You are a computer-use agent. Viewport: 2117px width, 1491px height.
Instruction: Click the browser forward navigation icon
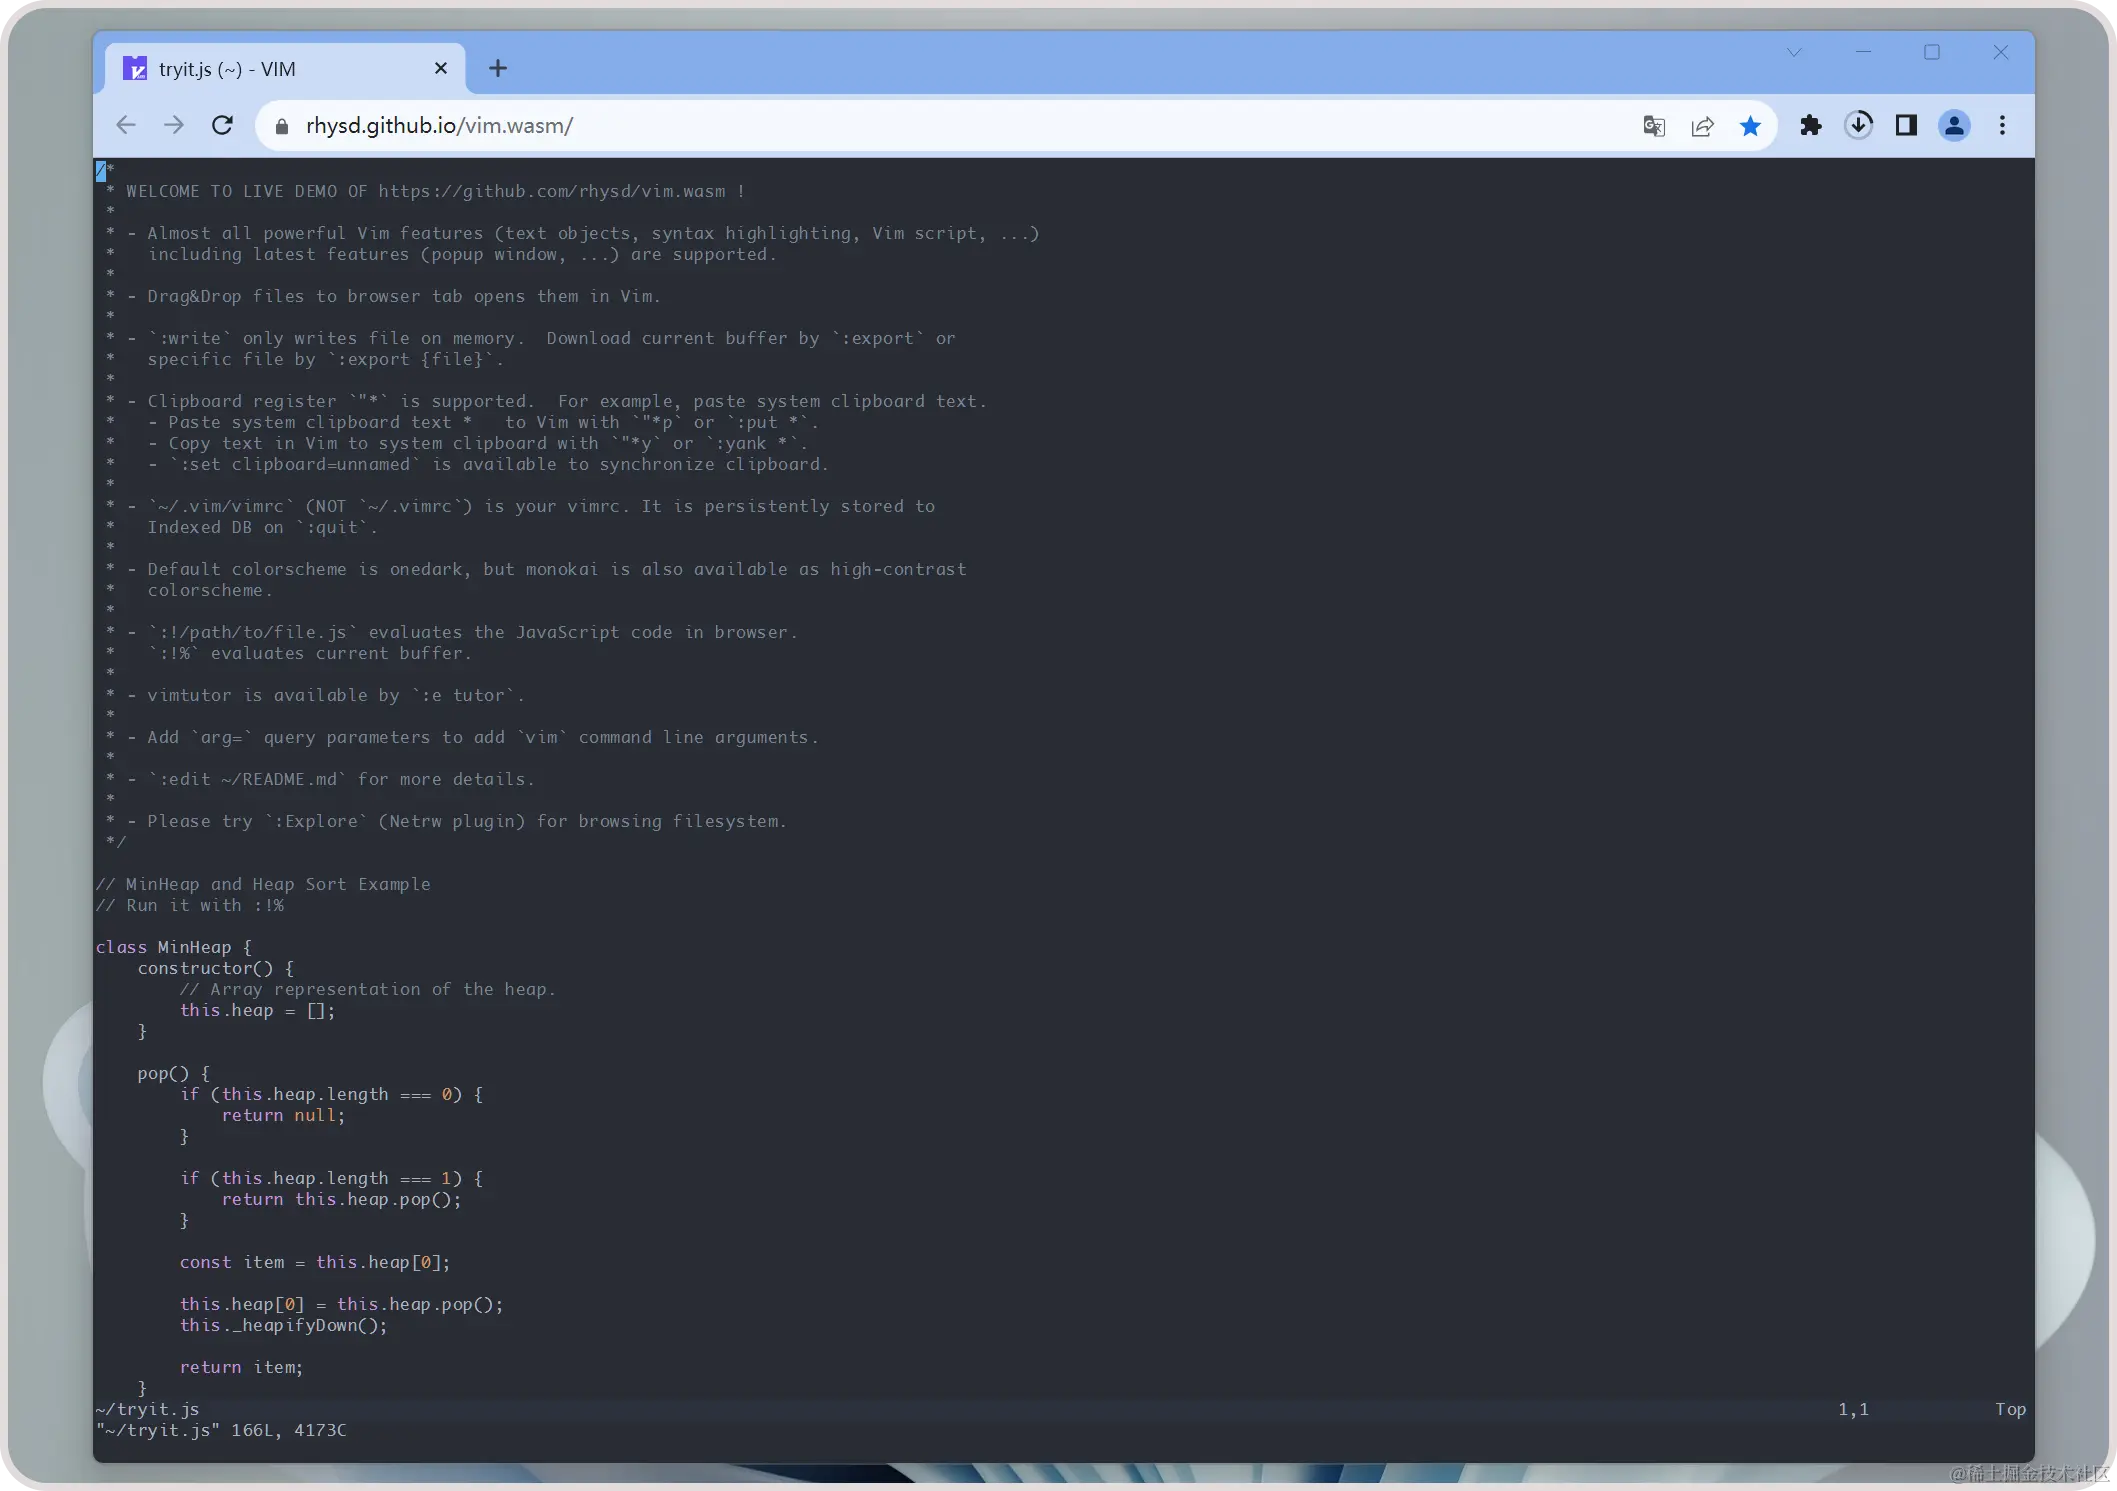point(173,124)
